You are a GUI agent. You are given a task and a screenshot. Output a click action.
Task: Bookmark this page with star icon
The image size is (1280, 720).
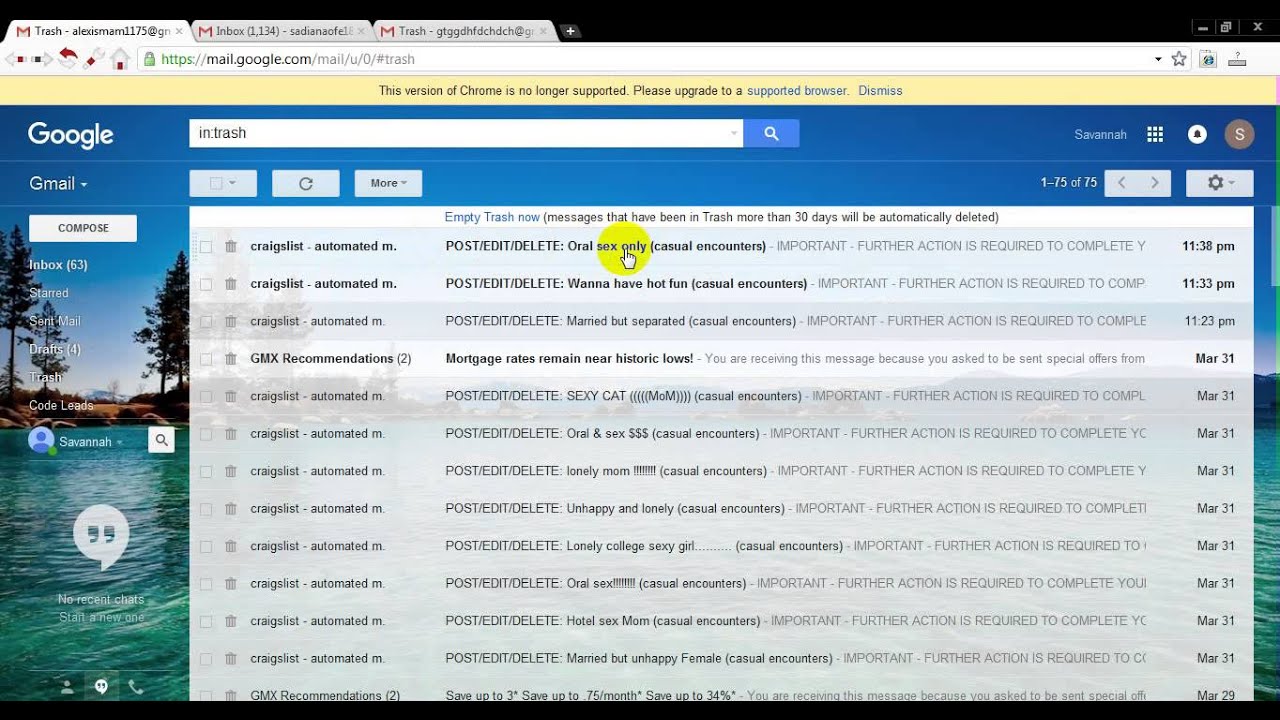1179,59
